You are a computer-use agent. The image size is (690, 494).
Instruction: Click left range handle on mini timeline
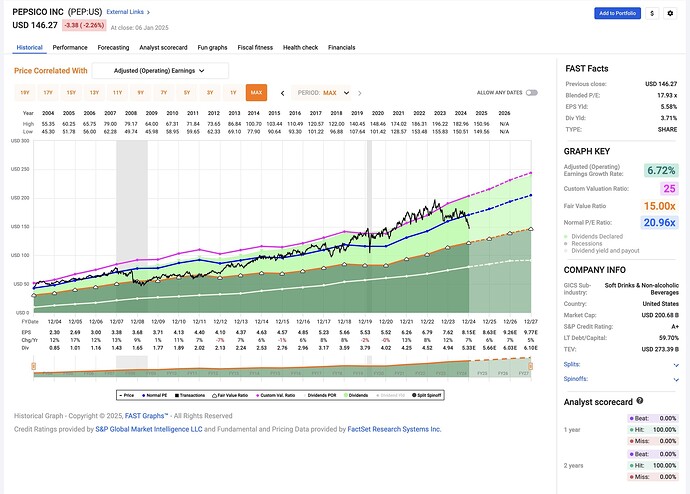(x=33, y=366)
